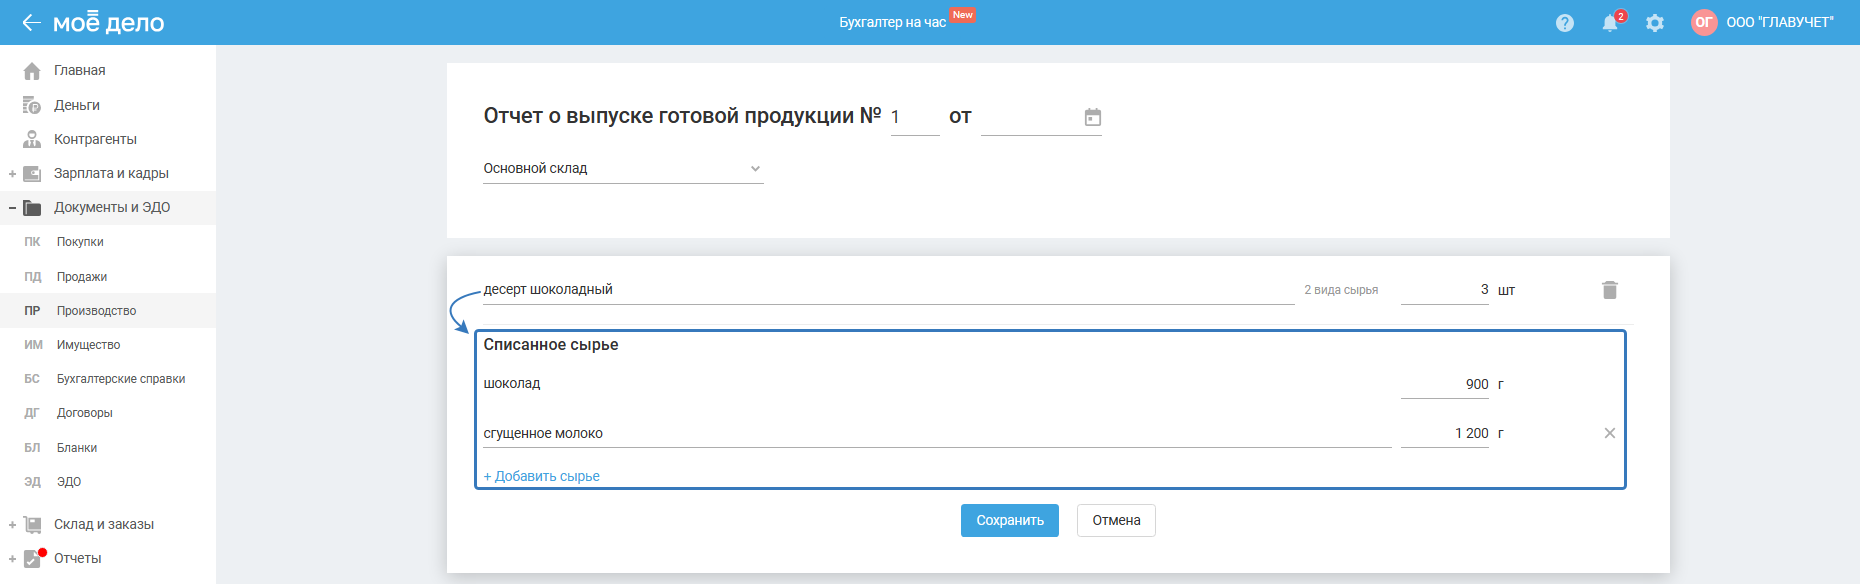1860x584 pixels.
Task: Click сгущенное молоко name field
Action: [x=937, y=433]
